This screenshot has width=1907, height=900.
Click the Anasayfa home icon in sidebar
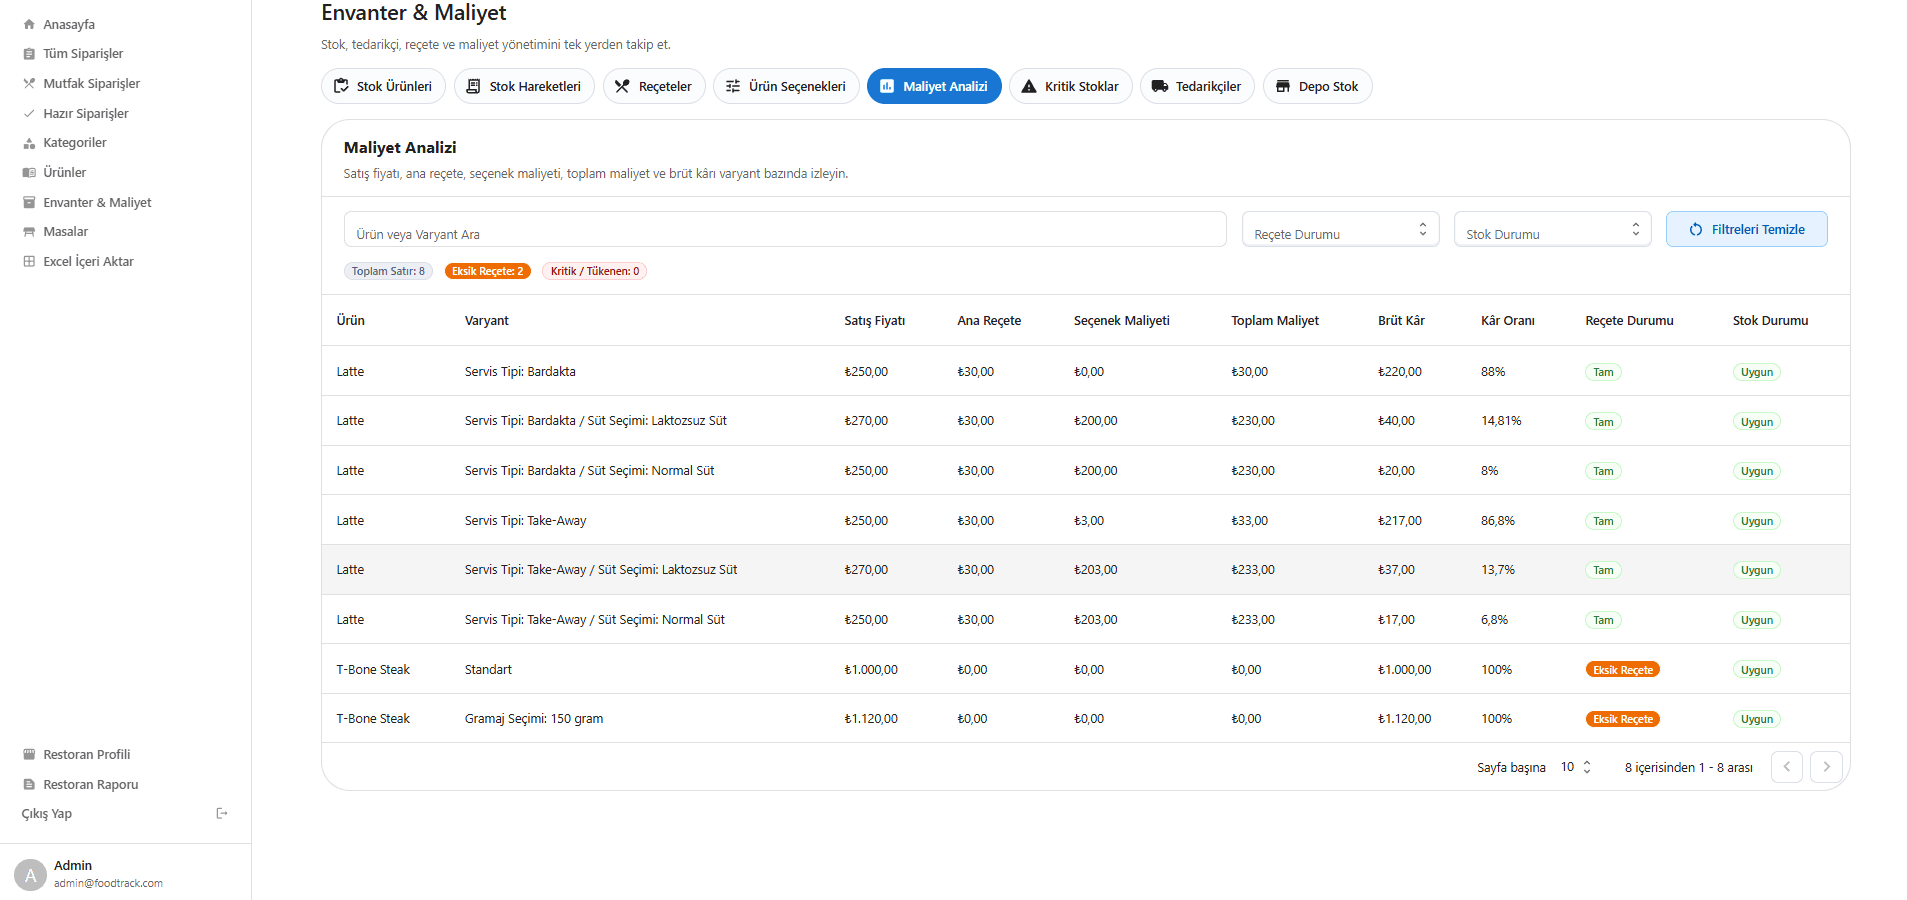(29, 24)
